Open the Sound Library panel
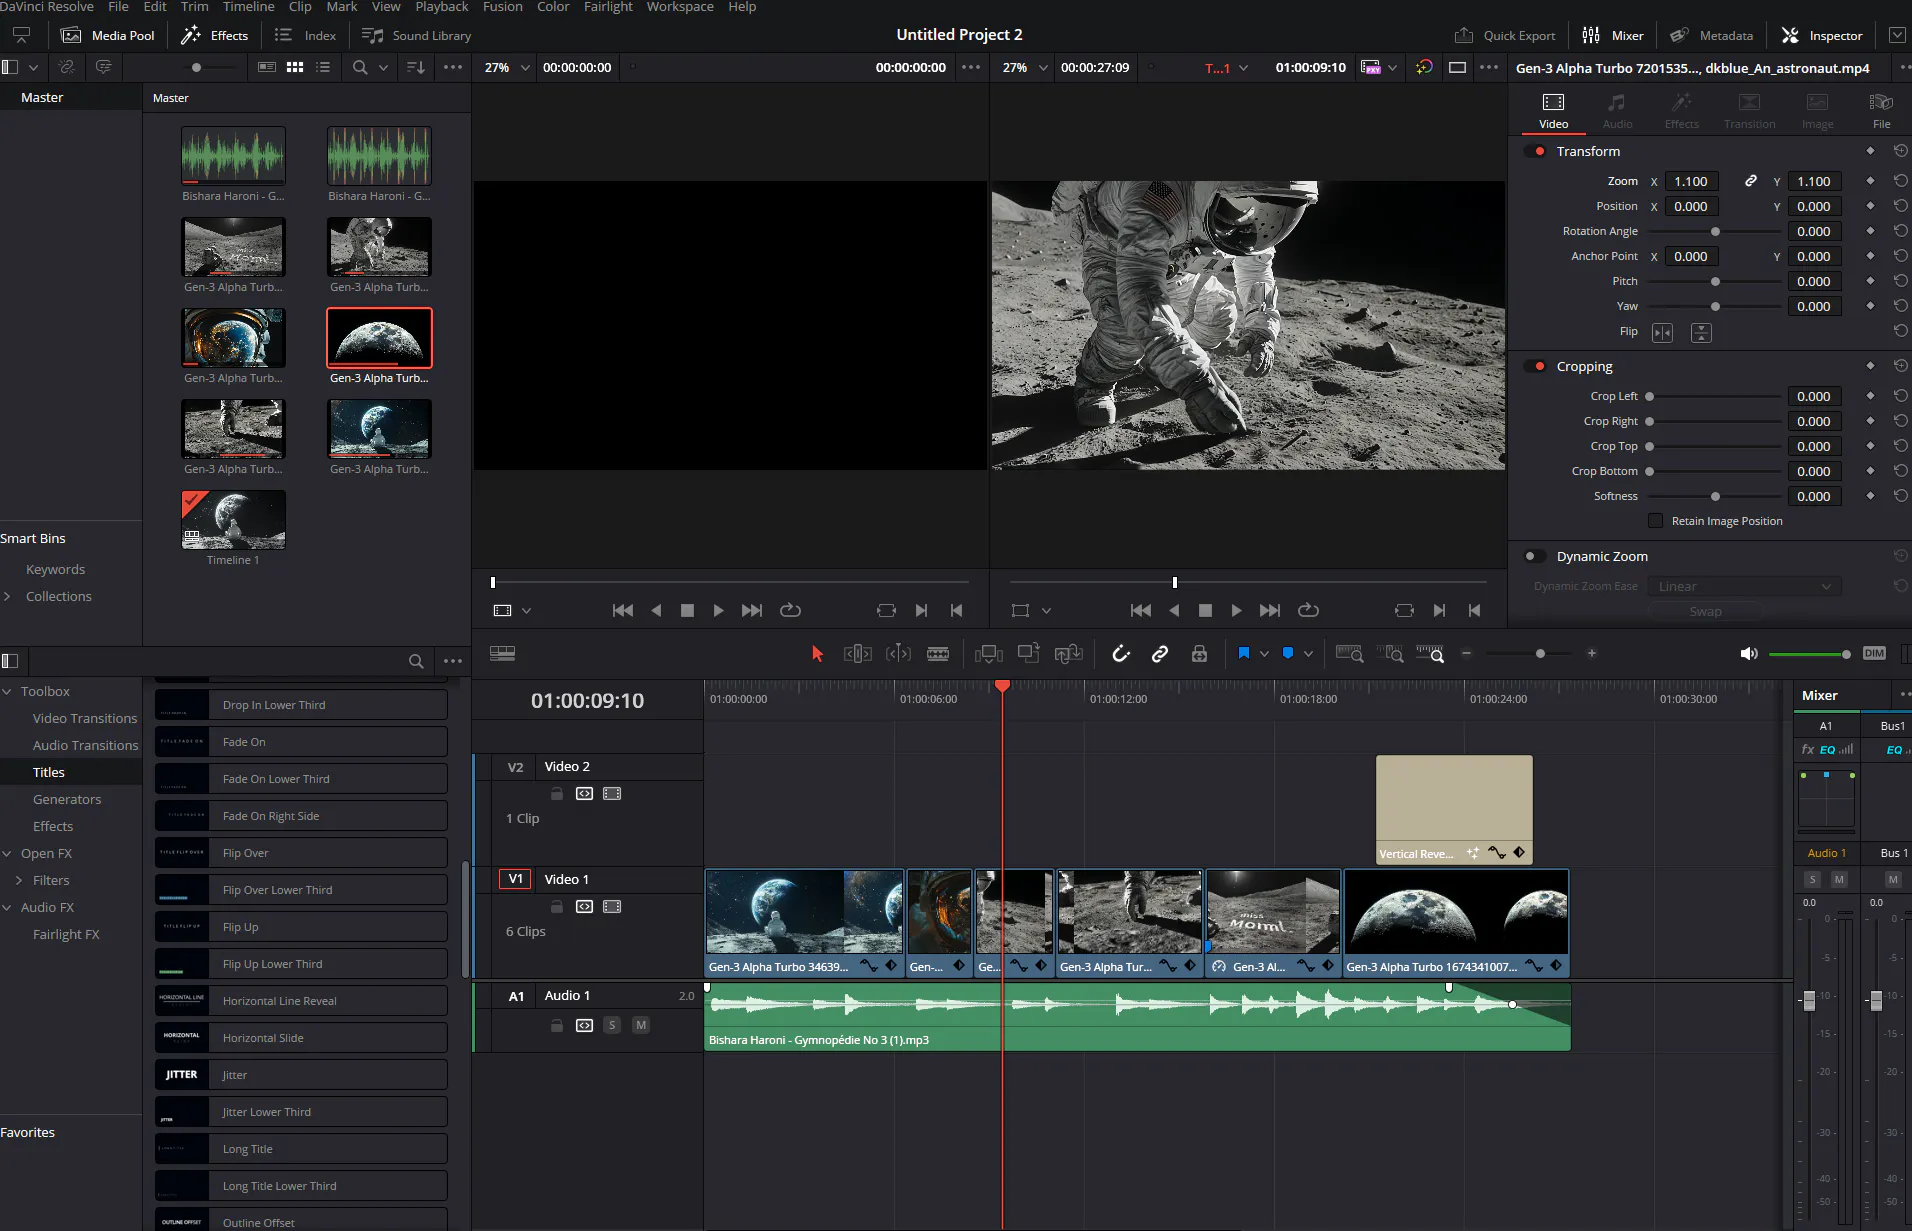The image size is (1912, 1231). tap(416, 36)
